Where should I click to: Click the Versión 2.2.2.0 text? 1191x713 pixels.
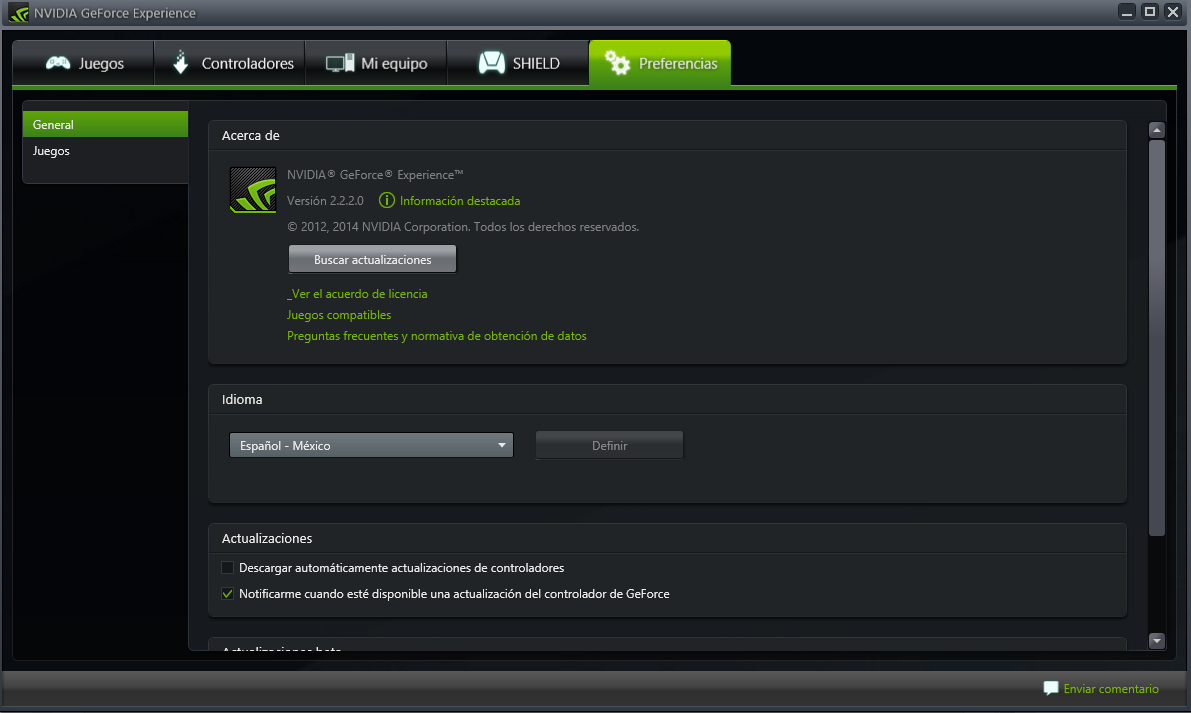pos(325,200)
